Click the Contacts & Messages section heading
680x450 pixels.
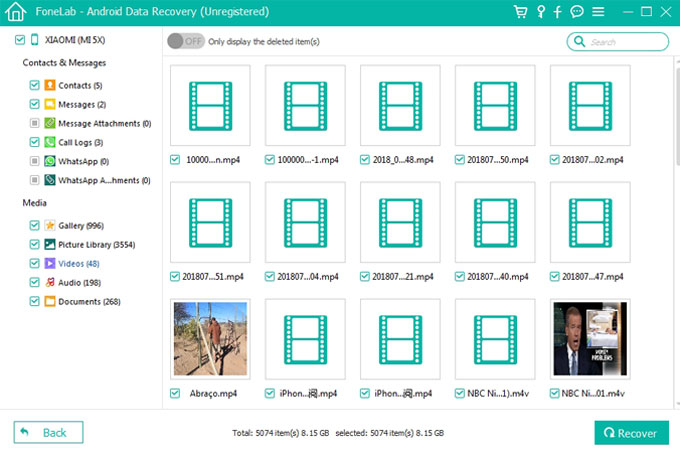(x=64, y=63)
